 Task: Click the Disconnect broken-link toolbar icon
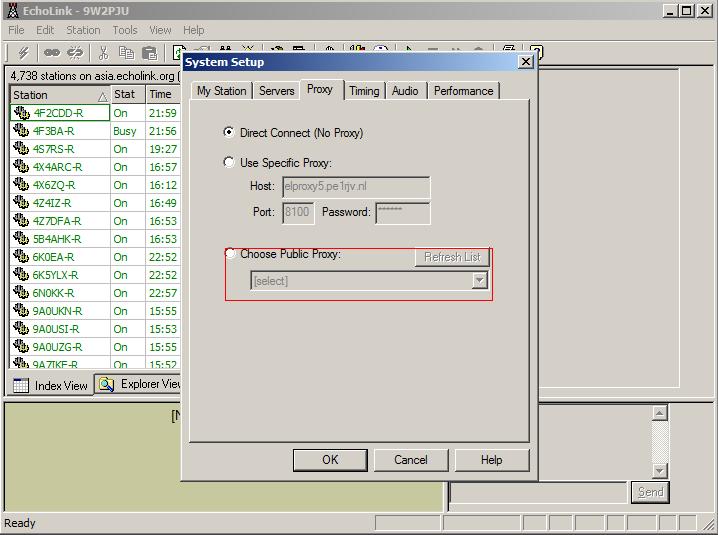(x=75, y=53)
